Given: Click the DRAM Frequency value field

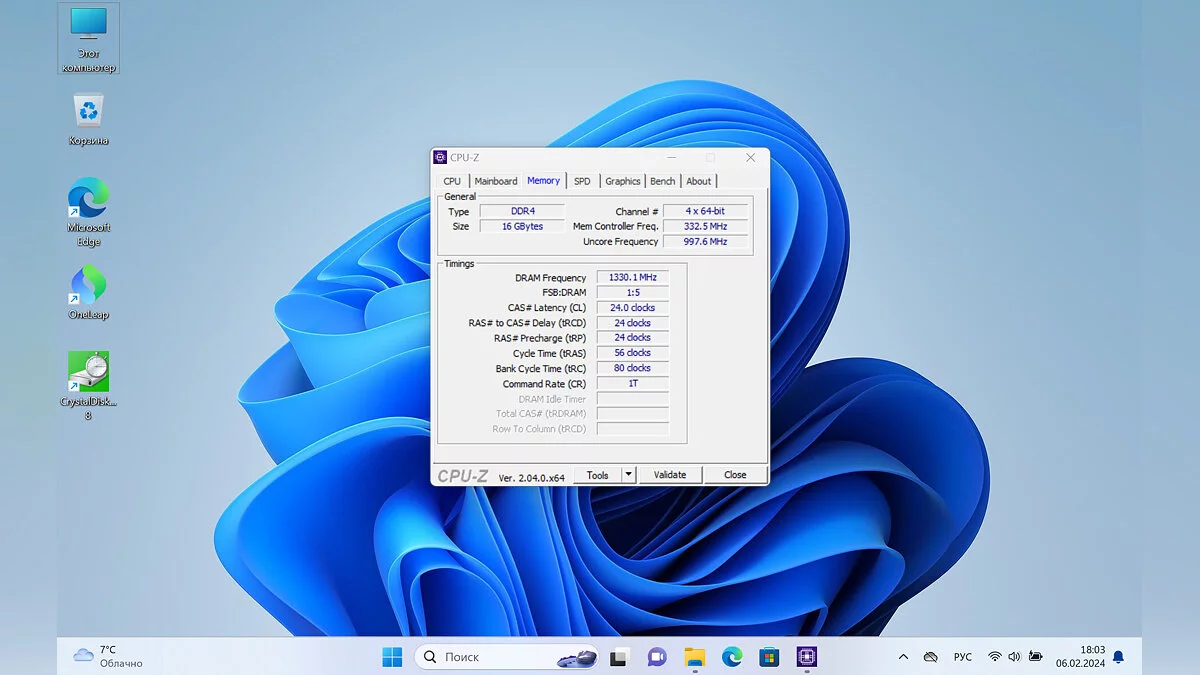Looking at the screenshot, I should click(x=632, y=278).
